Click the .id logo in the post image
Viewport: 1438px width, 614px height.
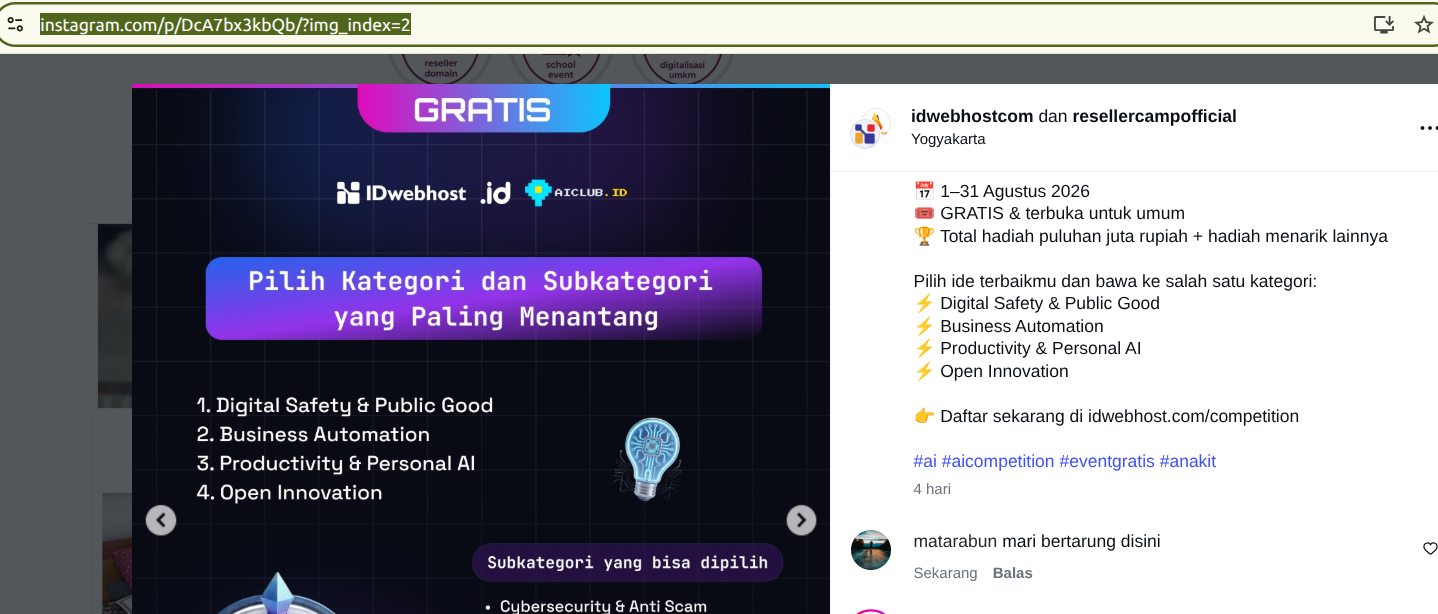tap(495, 193)
